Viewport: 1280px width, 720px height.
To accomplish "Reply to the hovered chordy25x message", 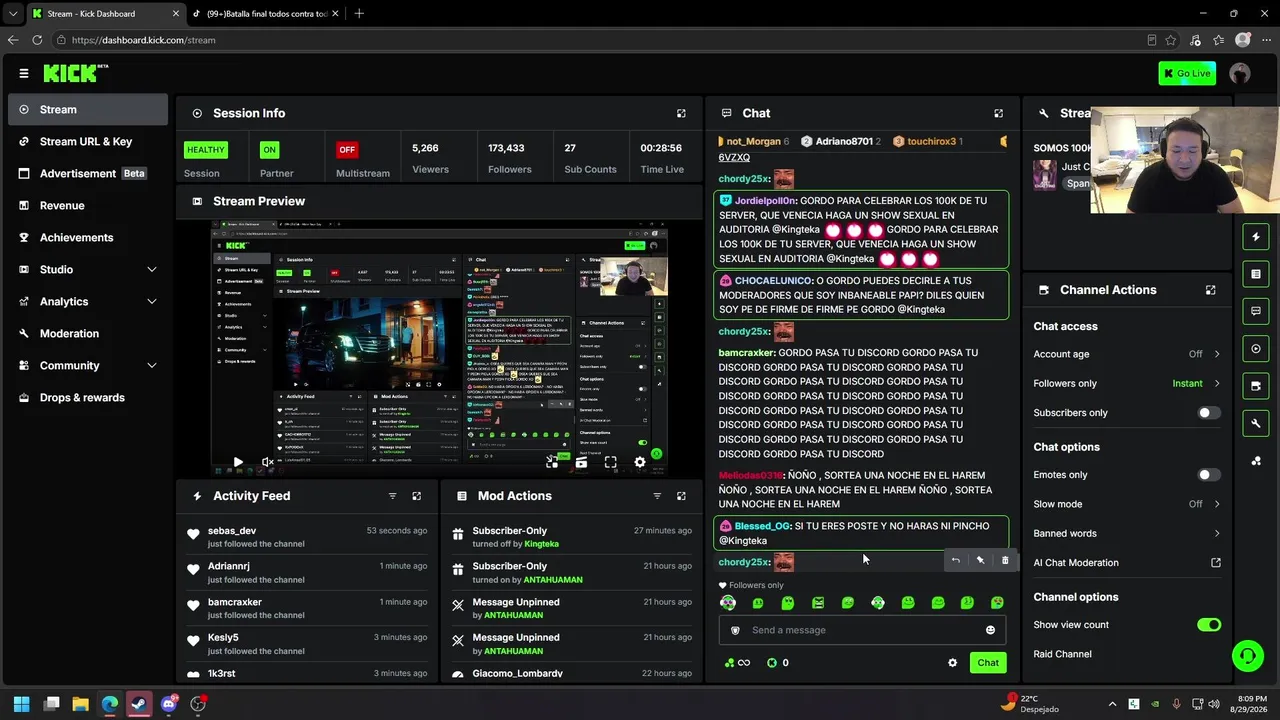I will [955, 560].
